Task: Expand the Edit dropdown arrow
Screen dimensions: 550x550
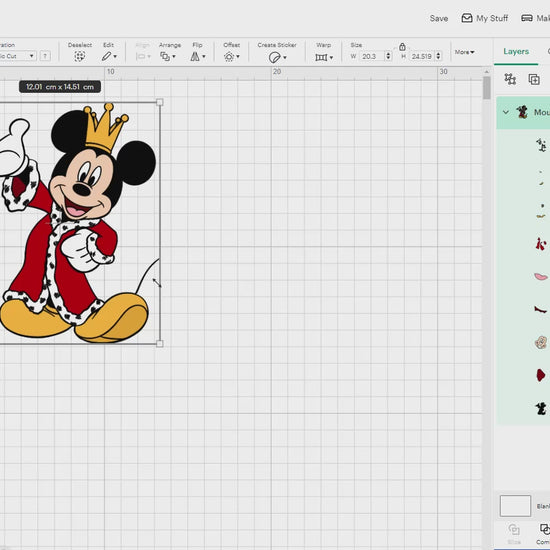Action: point(115,56)
